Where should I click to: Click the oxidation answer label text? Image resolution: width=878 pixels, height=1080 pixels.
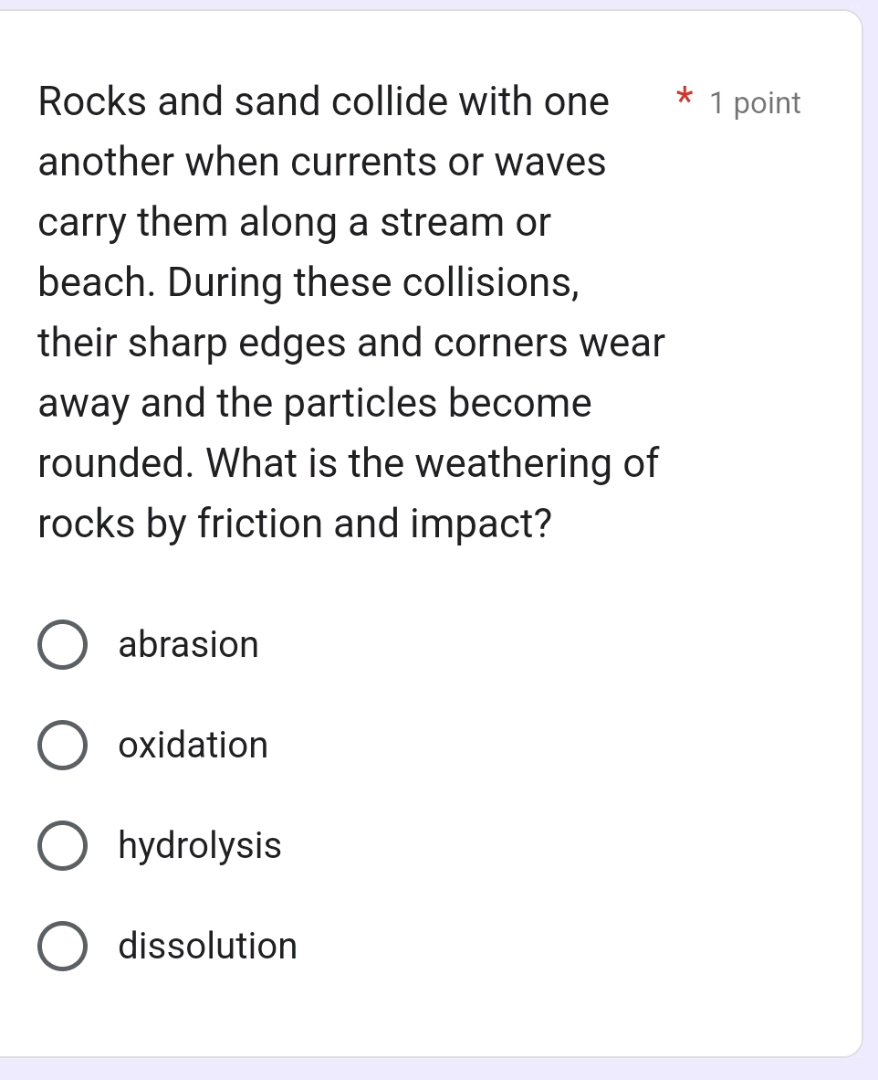[x=193, y=745]
